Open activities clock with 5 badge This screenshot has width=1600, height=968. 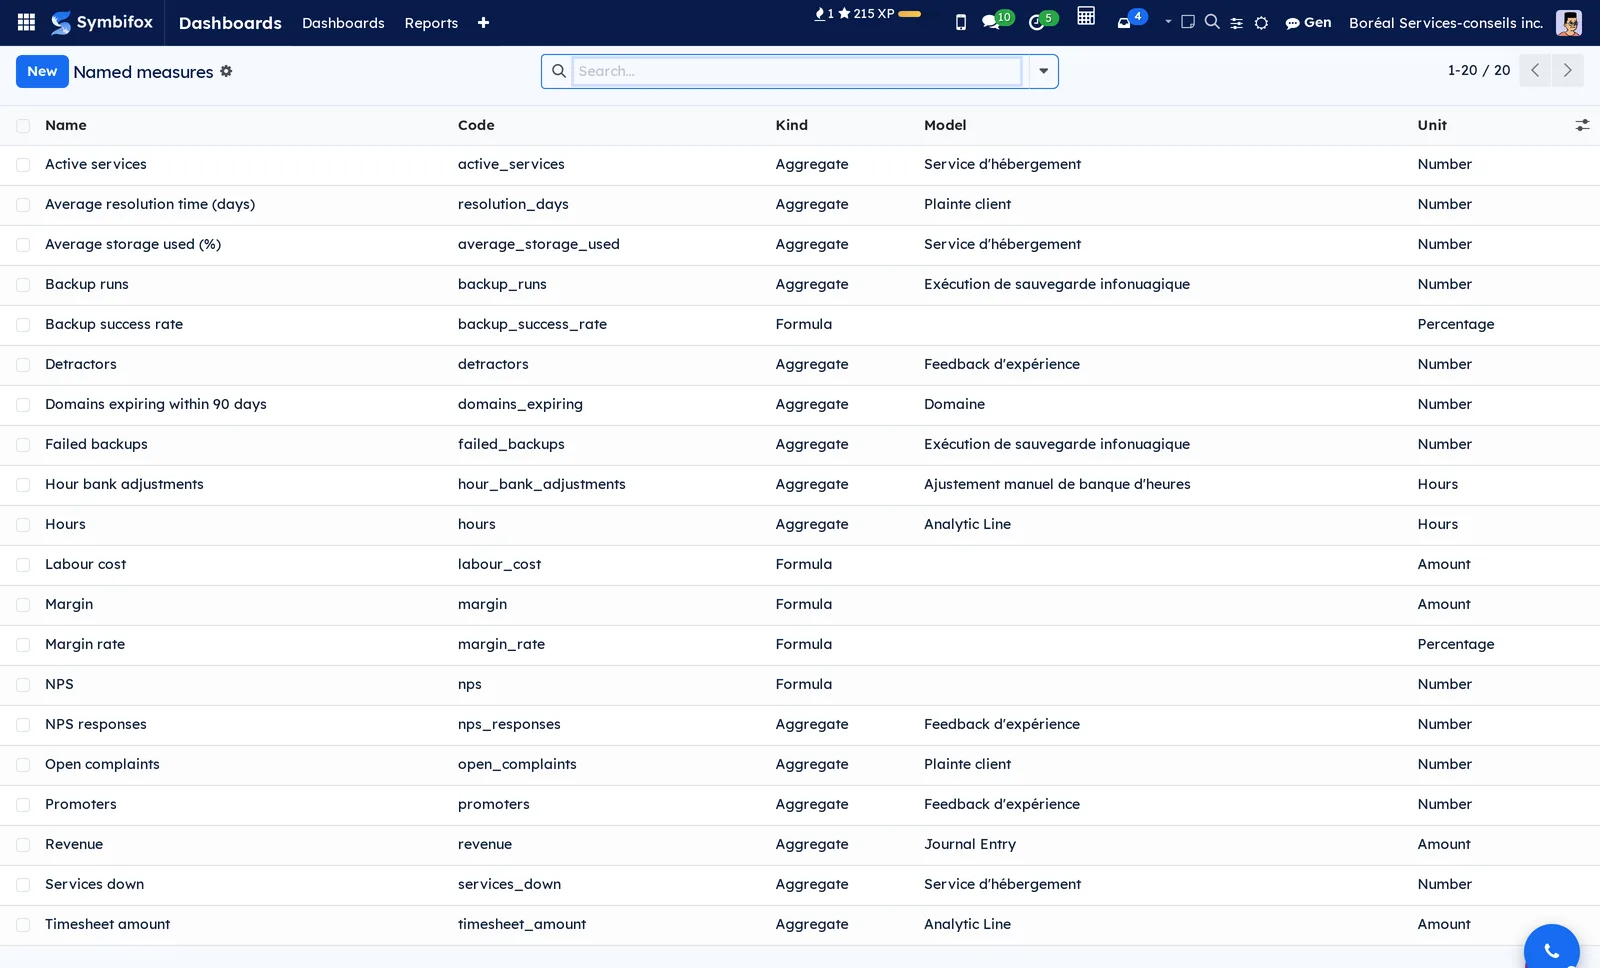click(1042, 21)
